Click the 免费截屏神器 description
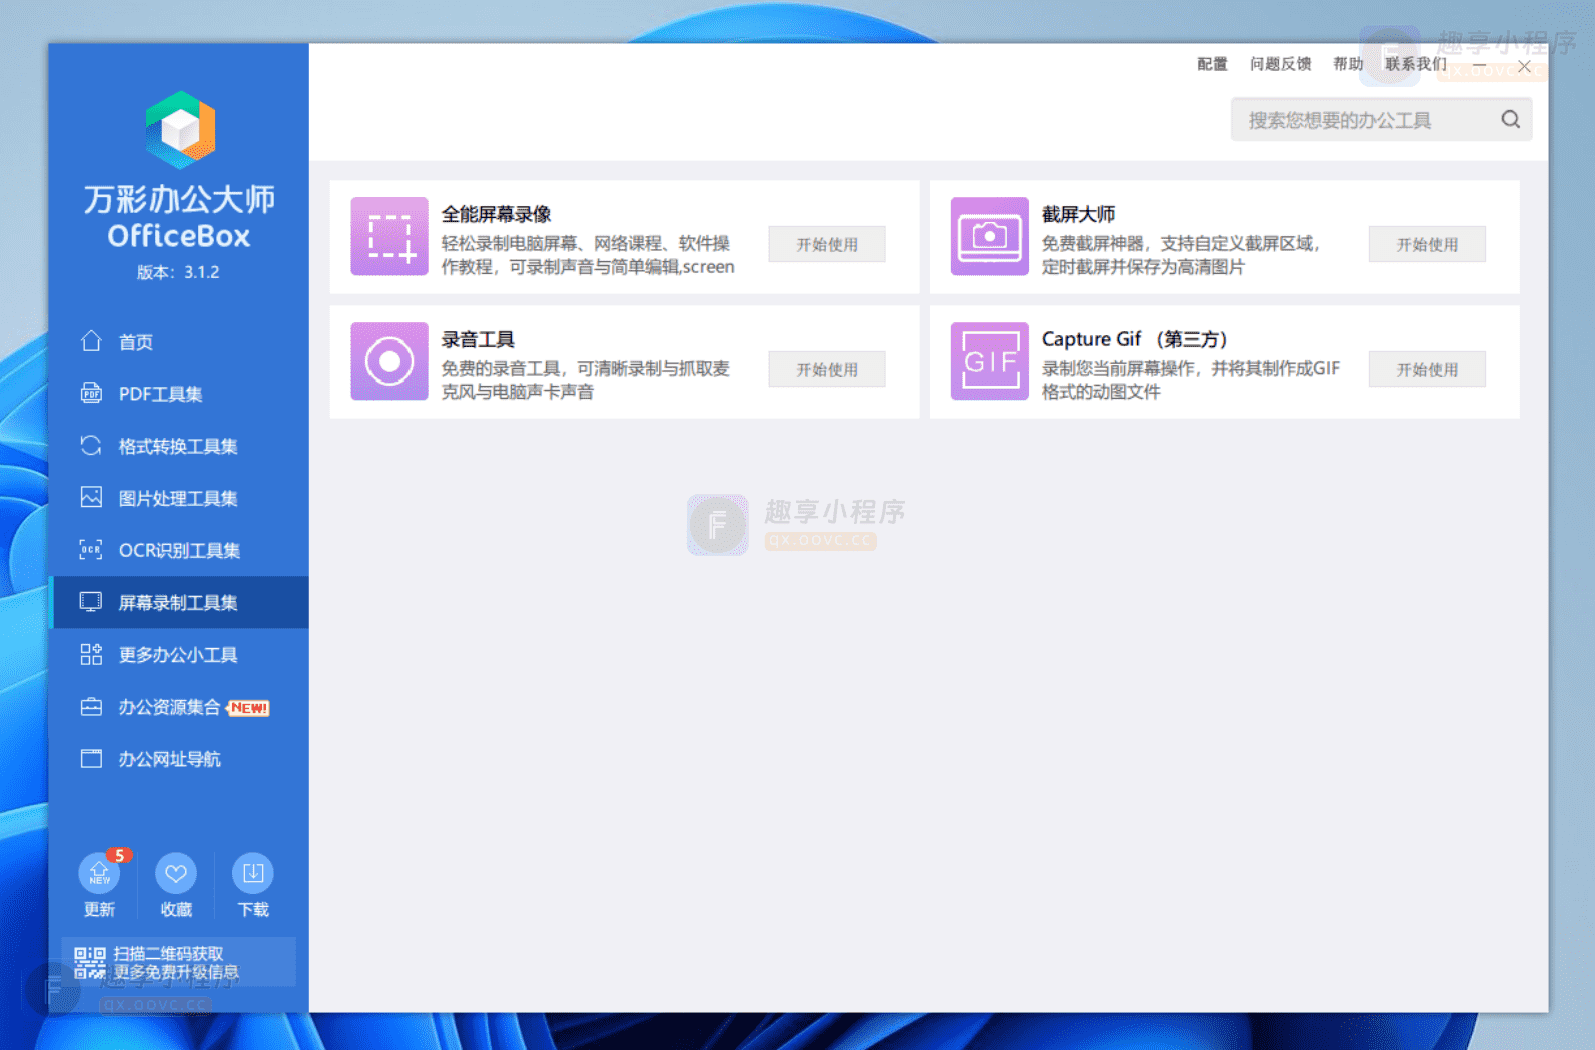This screenshot has width=1595, height=1050. (1182, 255)
